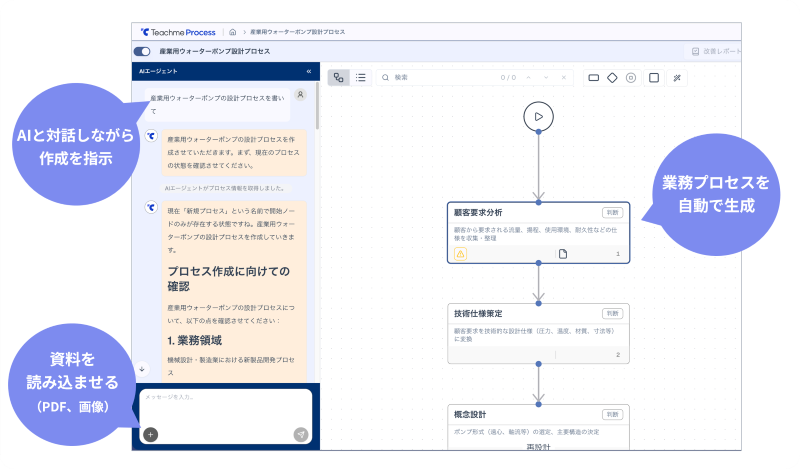The width and height of the screenshot is (800, 469).
Task: Collapse the AIエージェント panel
Action: 308,72
